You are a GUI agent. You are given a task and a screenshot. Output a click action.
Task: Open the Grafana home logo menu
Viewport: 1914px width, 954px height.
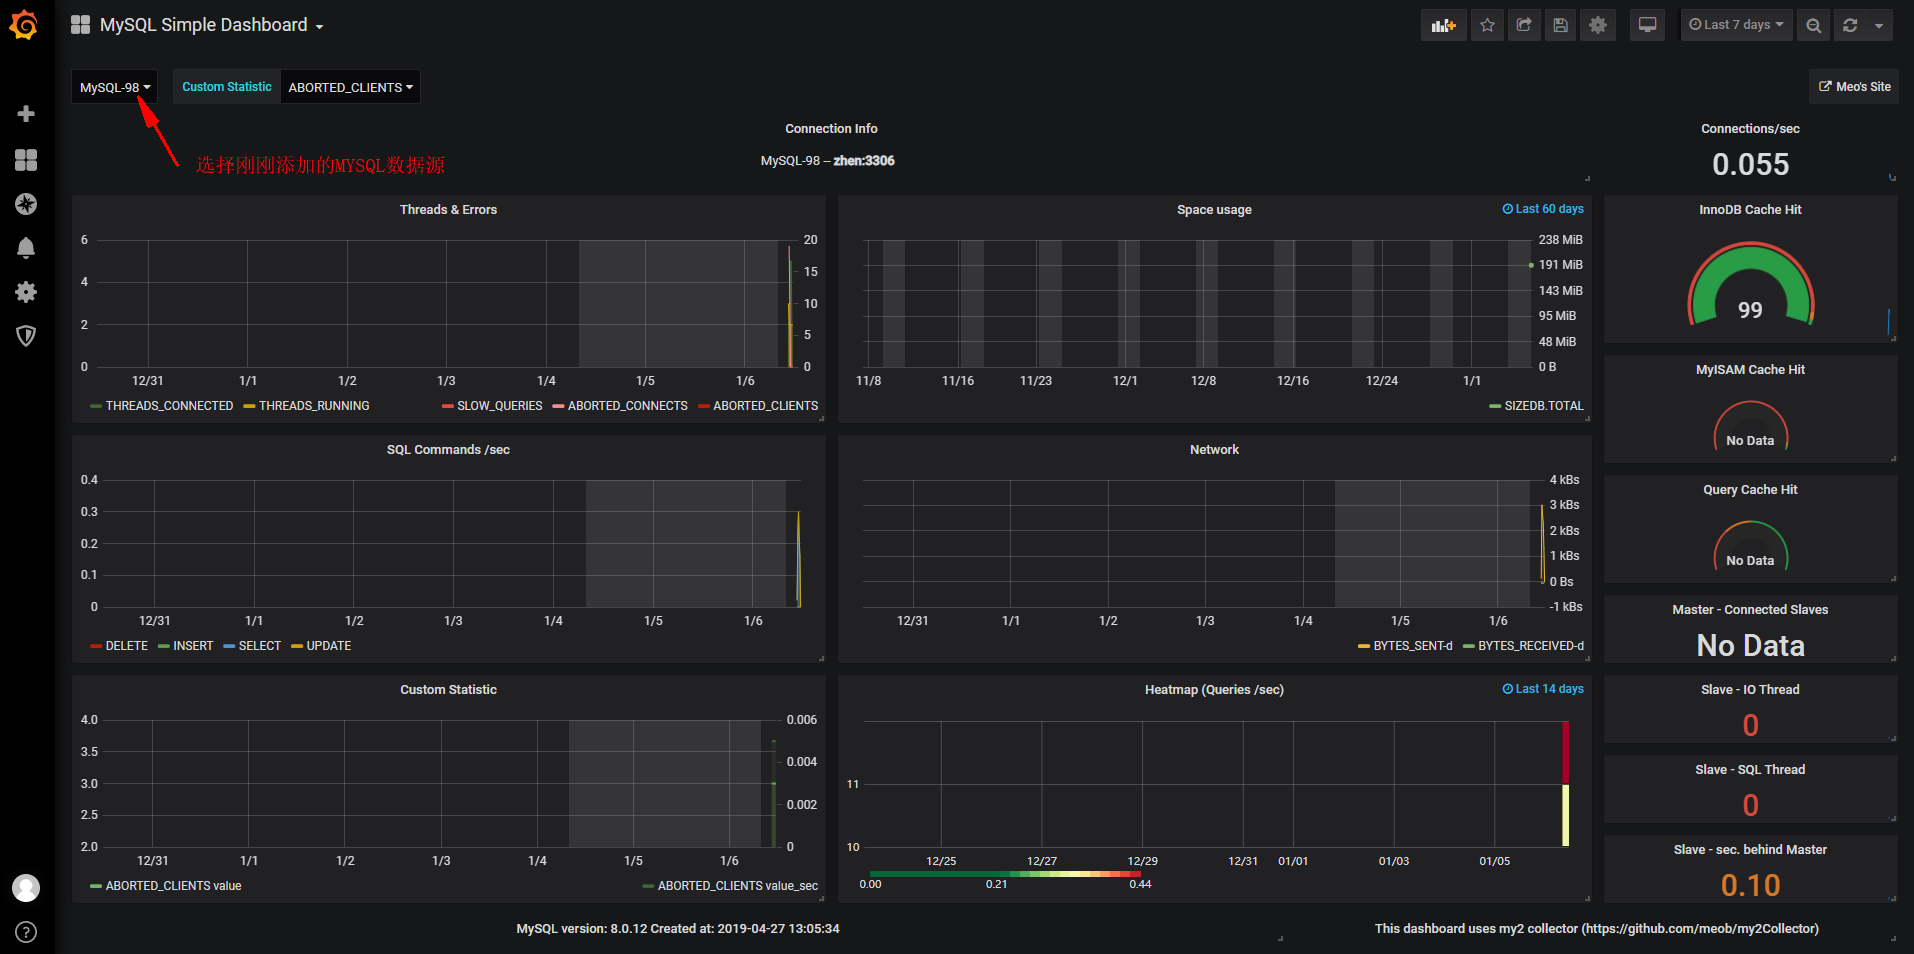24,25
